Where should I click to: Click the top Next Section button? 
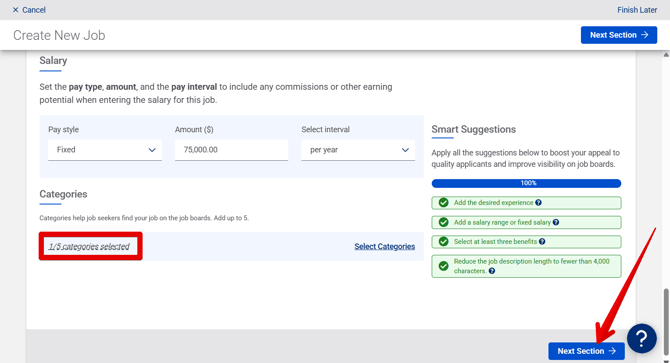tap(619, 35)
